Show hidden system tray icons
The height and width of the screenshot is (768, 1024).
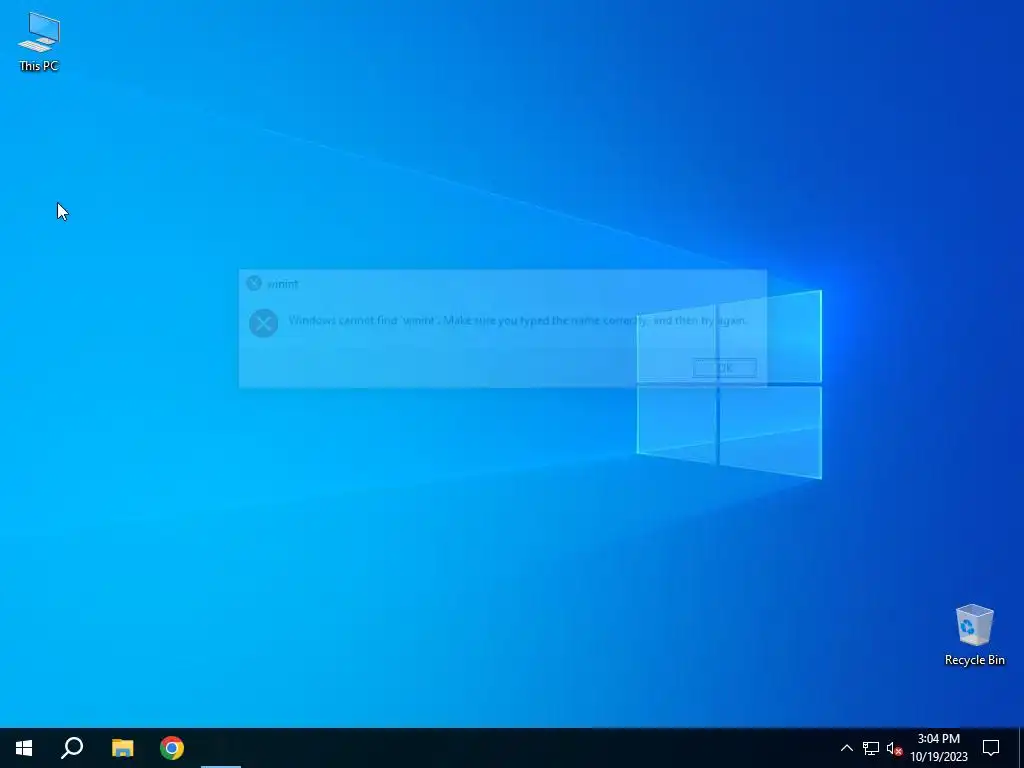click(846, 748)
